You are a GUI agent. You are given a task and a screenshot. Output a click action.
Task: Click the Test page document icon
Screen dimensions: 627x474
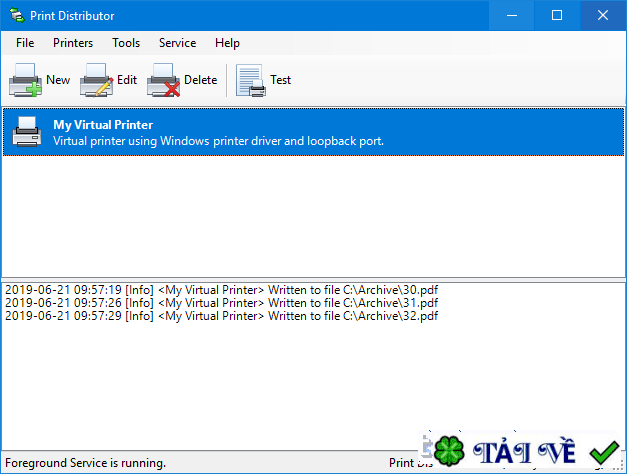click(251, 80)
